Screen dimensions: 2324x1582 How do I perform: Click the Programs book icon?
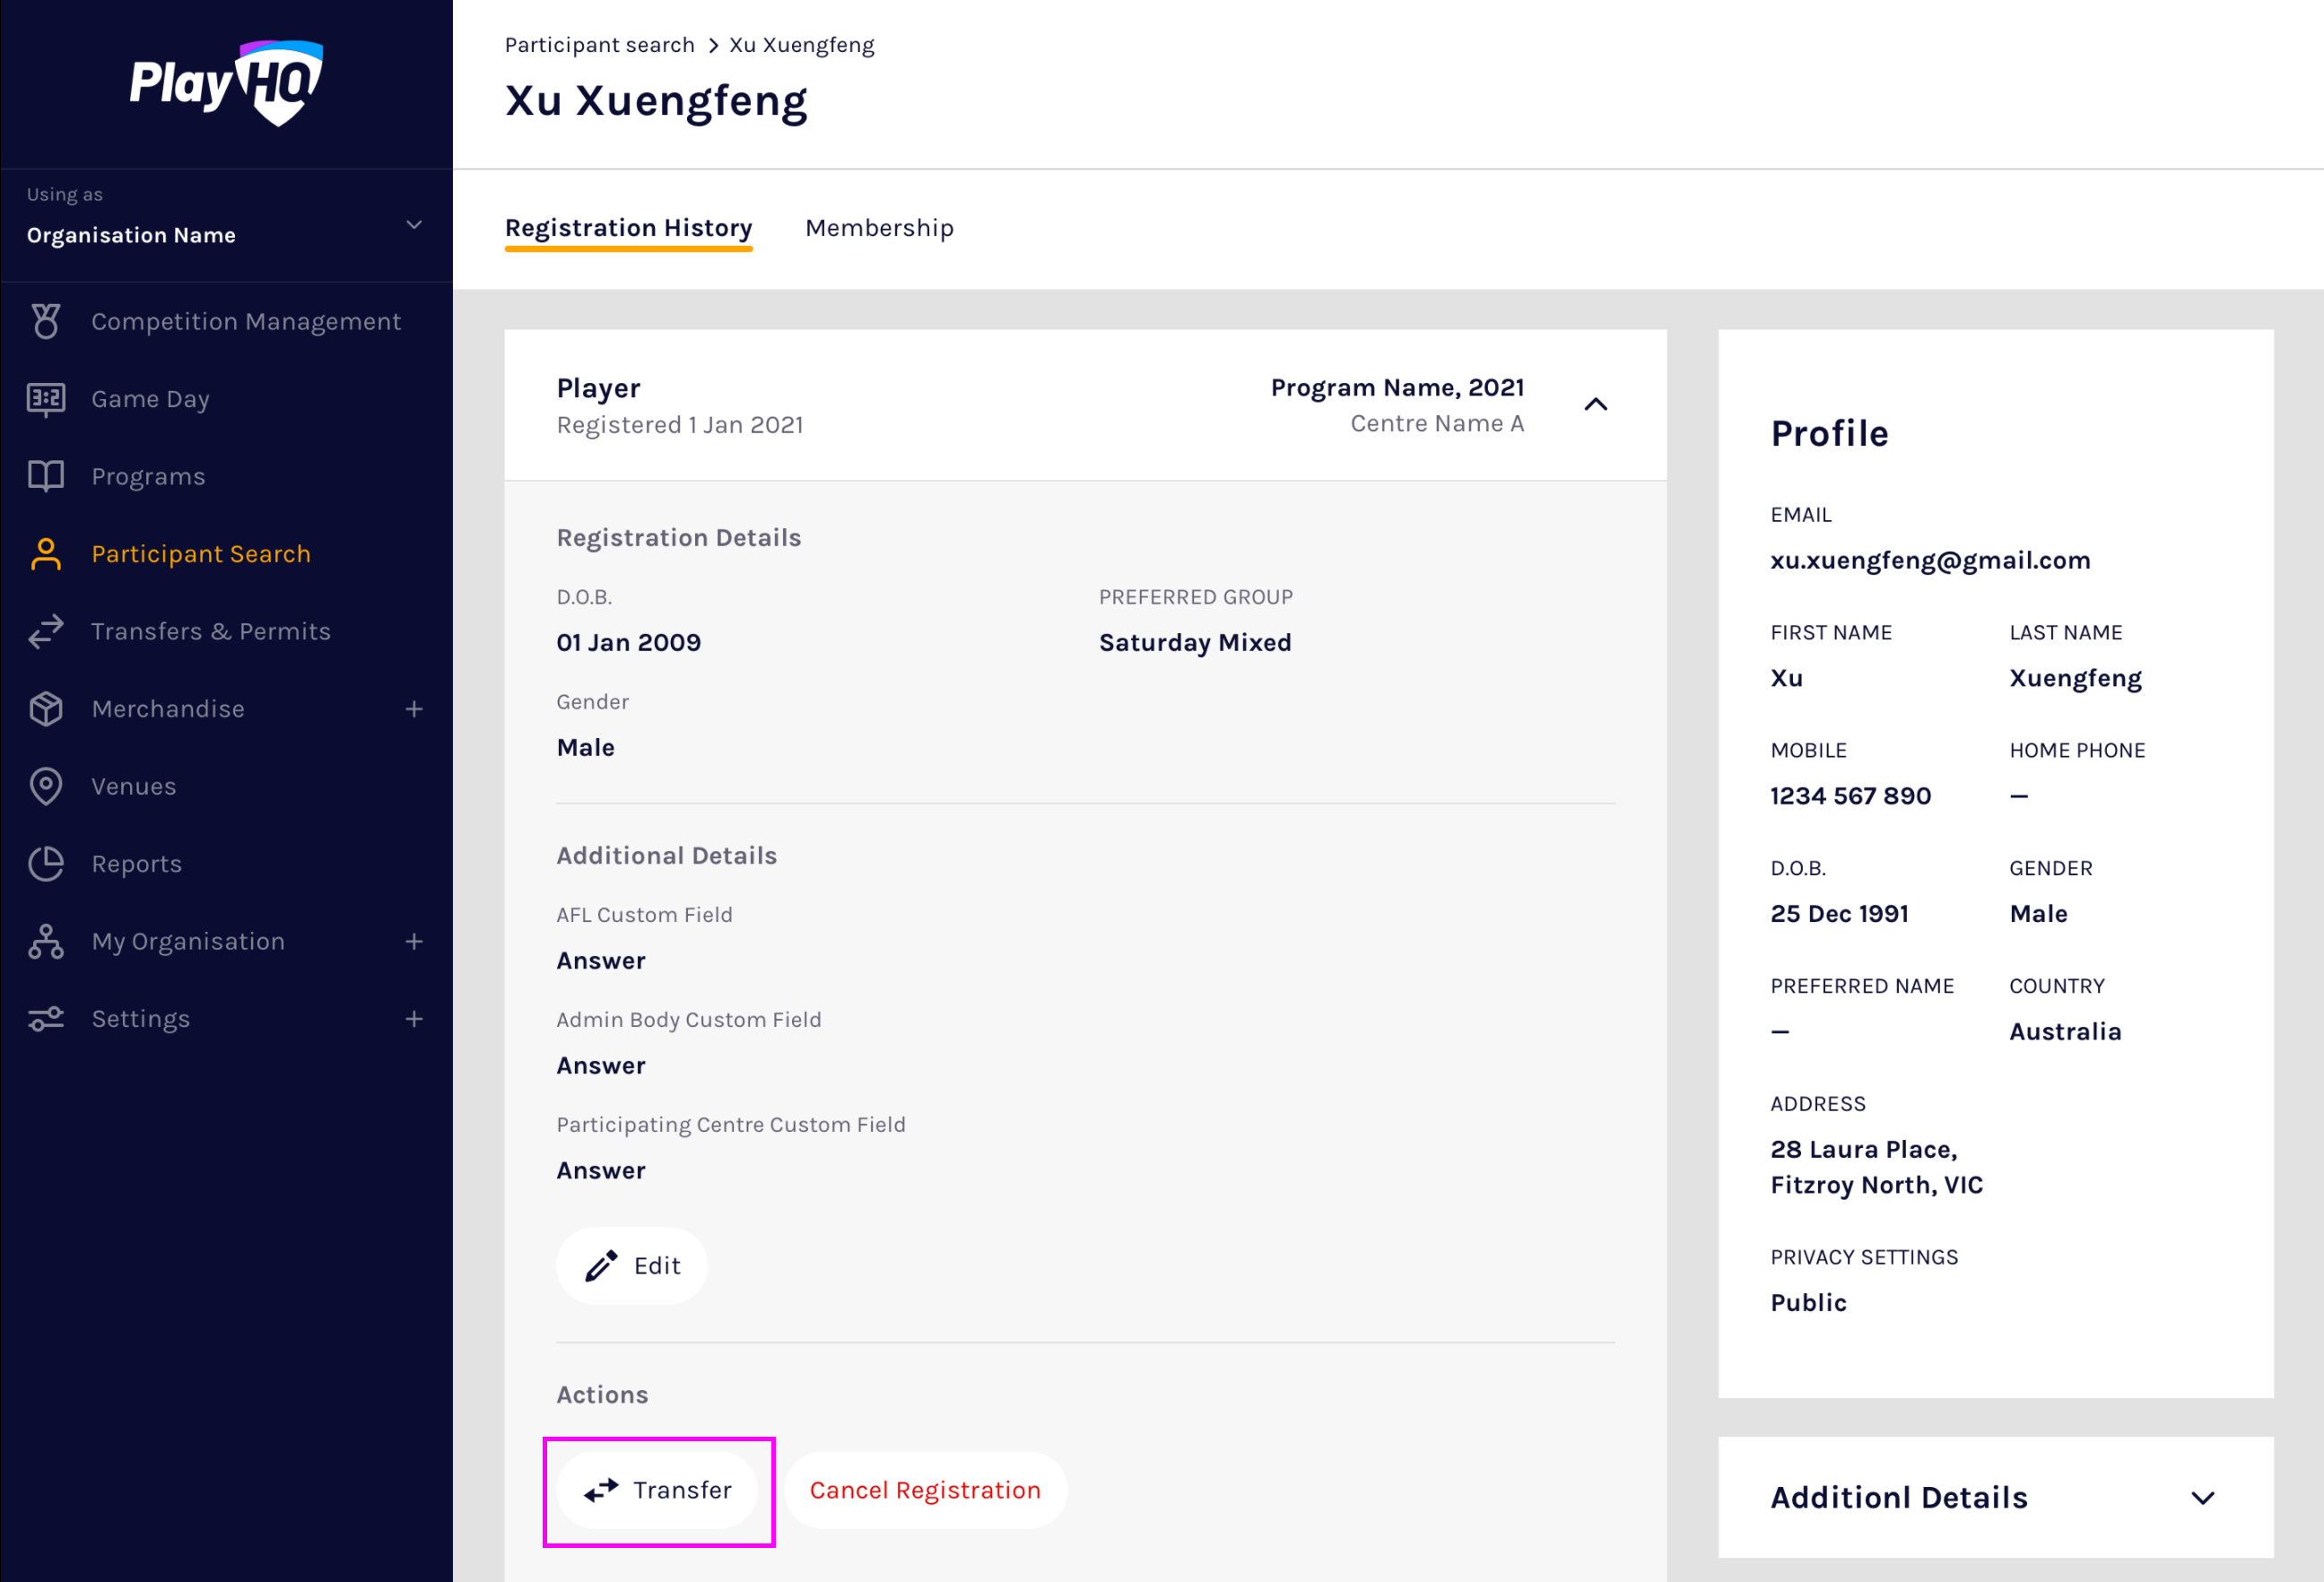pos(46,476)
